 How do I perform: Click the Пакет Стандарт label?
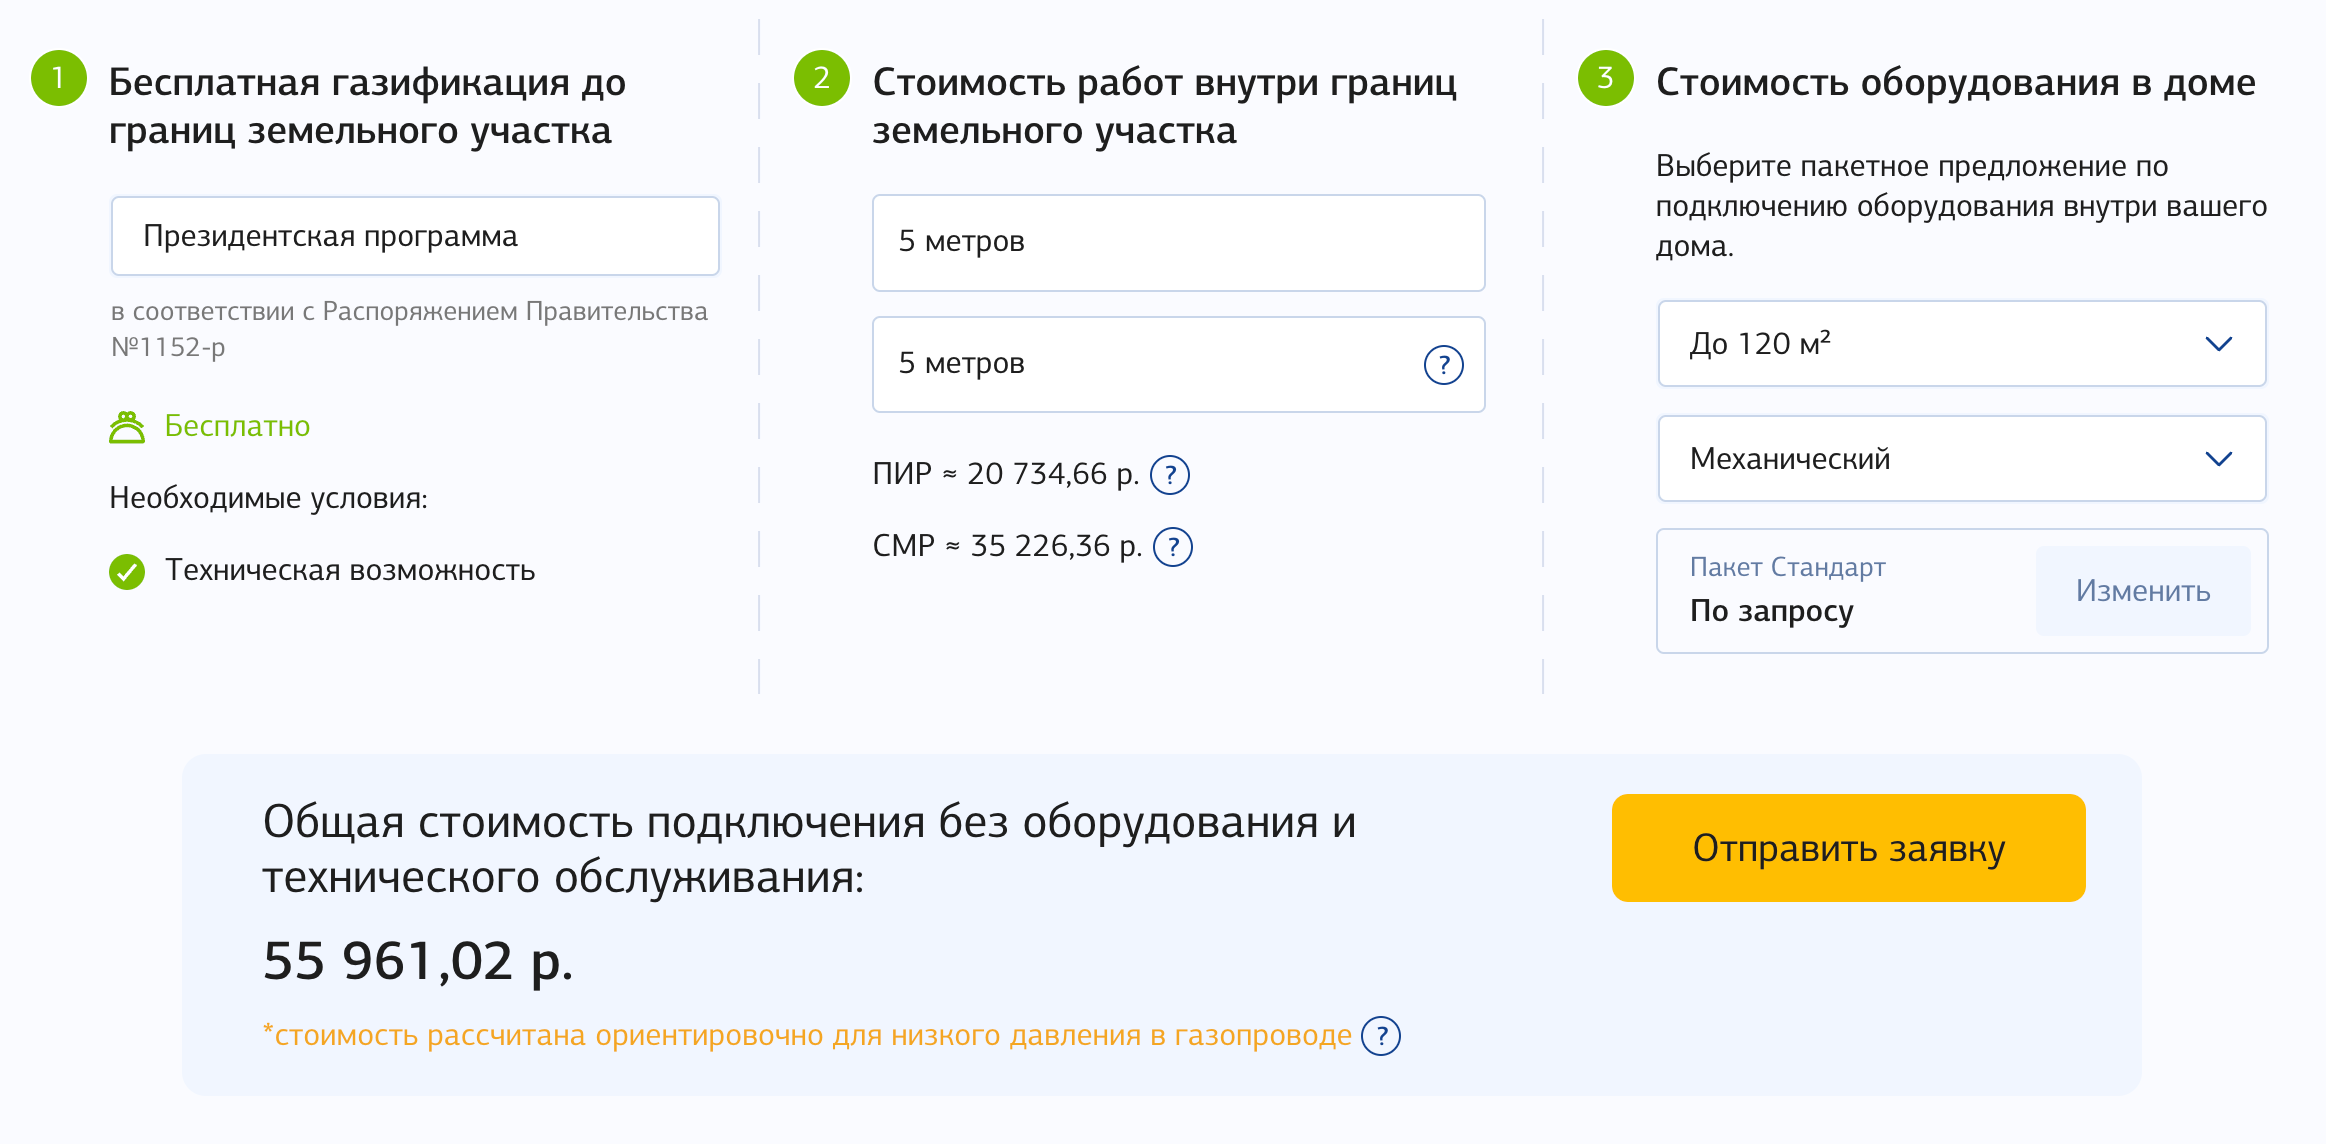[x=1787, y=567]
